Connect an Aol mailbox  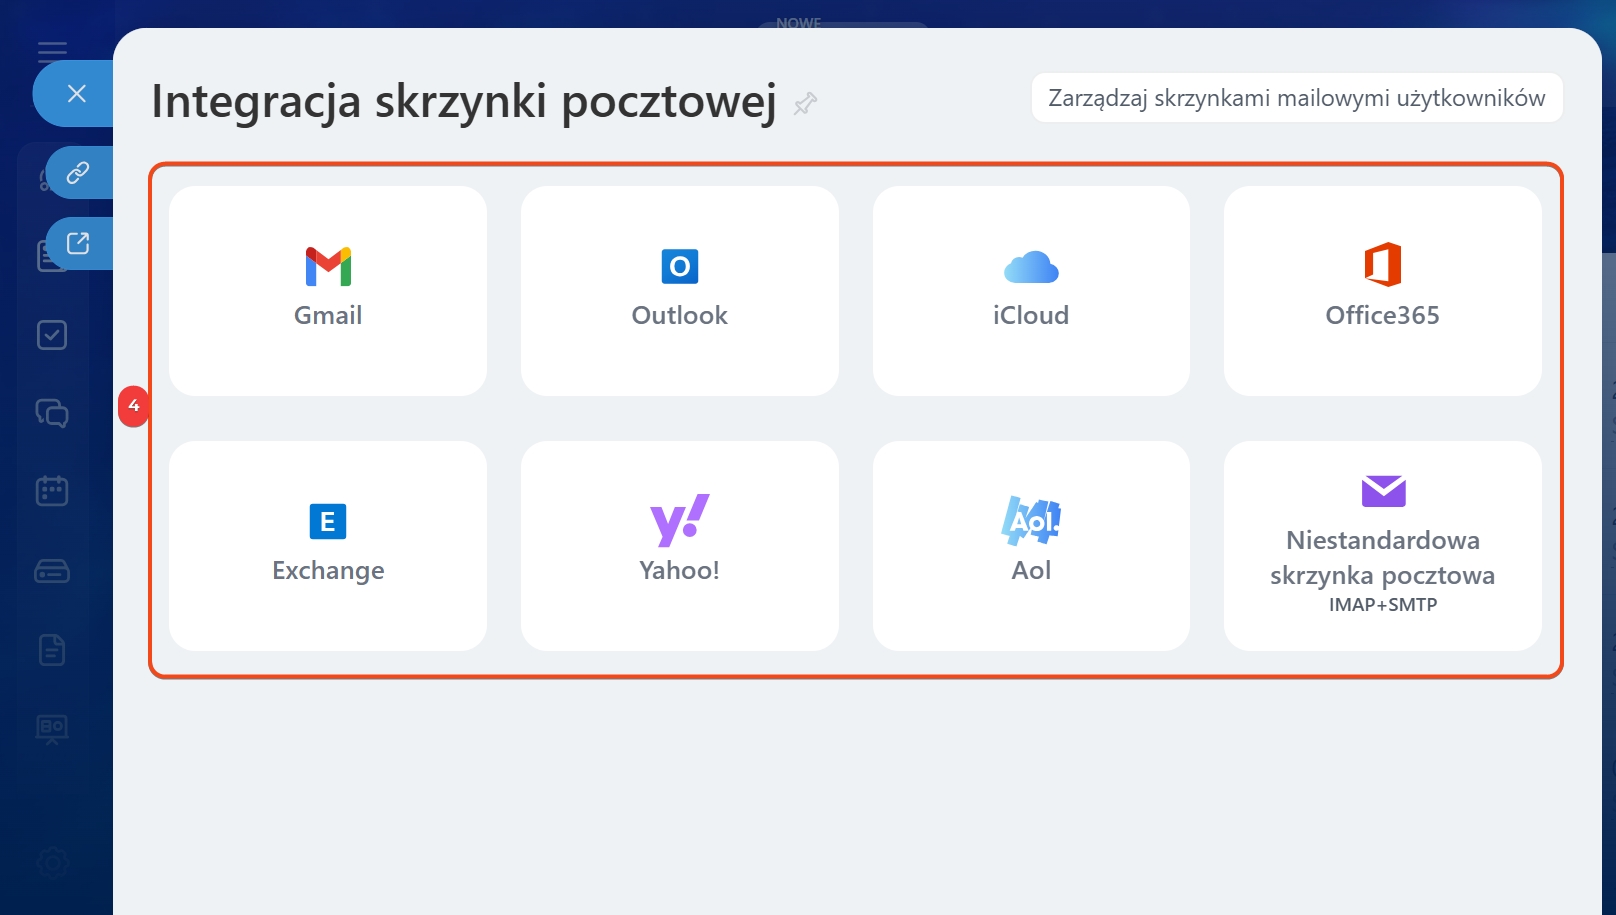1031,545
